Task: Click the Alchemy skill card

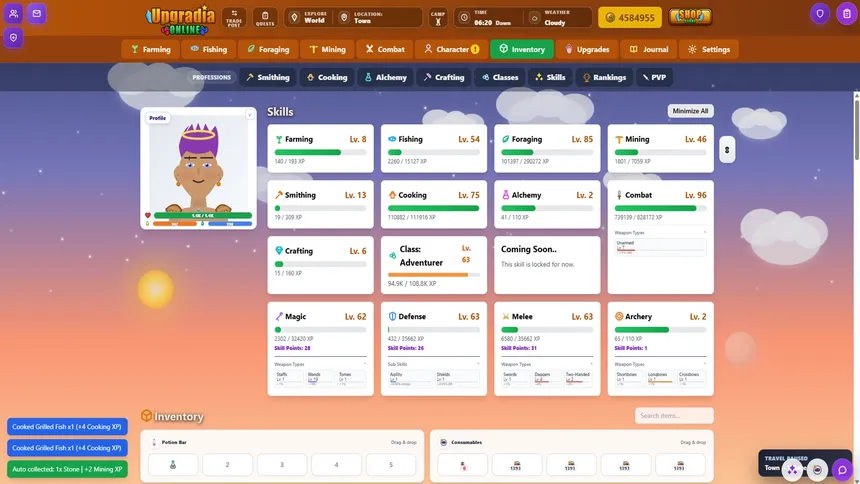Action: click(547, 204)
